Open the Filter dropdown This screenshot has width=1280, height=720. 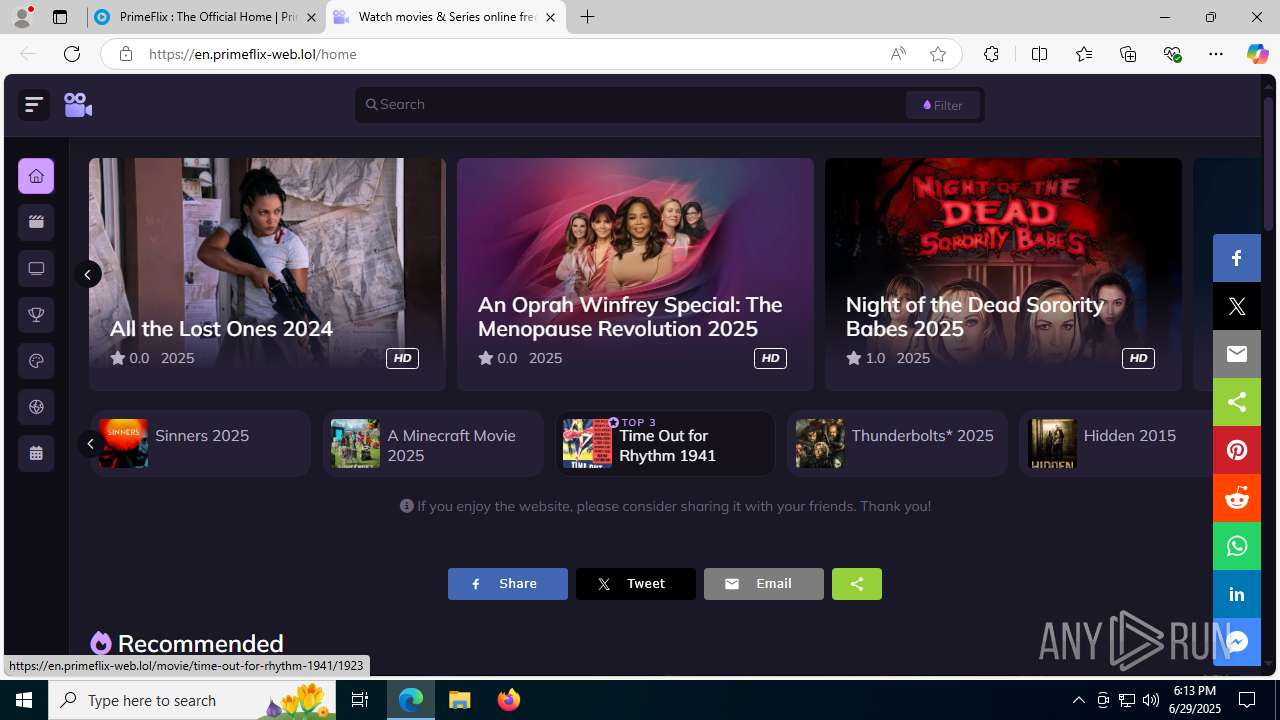[943, 105]
